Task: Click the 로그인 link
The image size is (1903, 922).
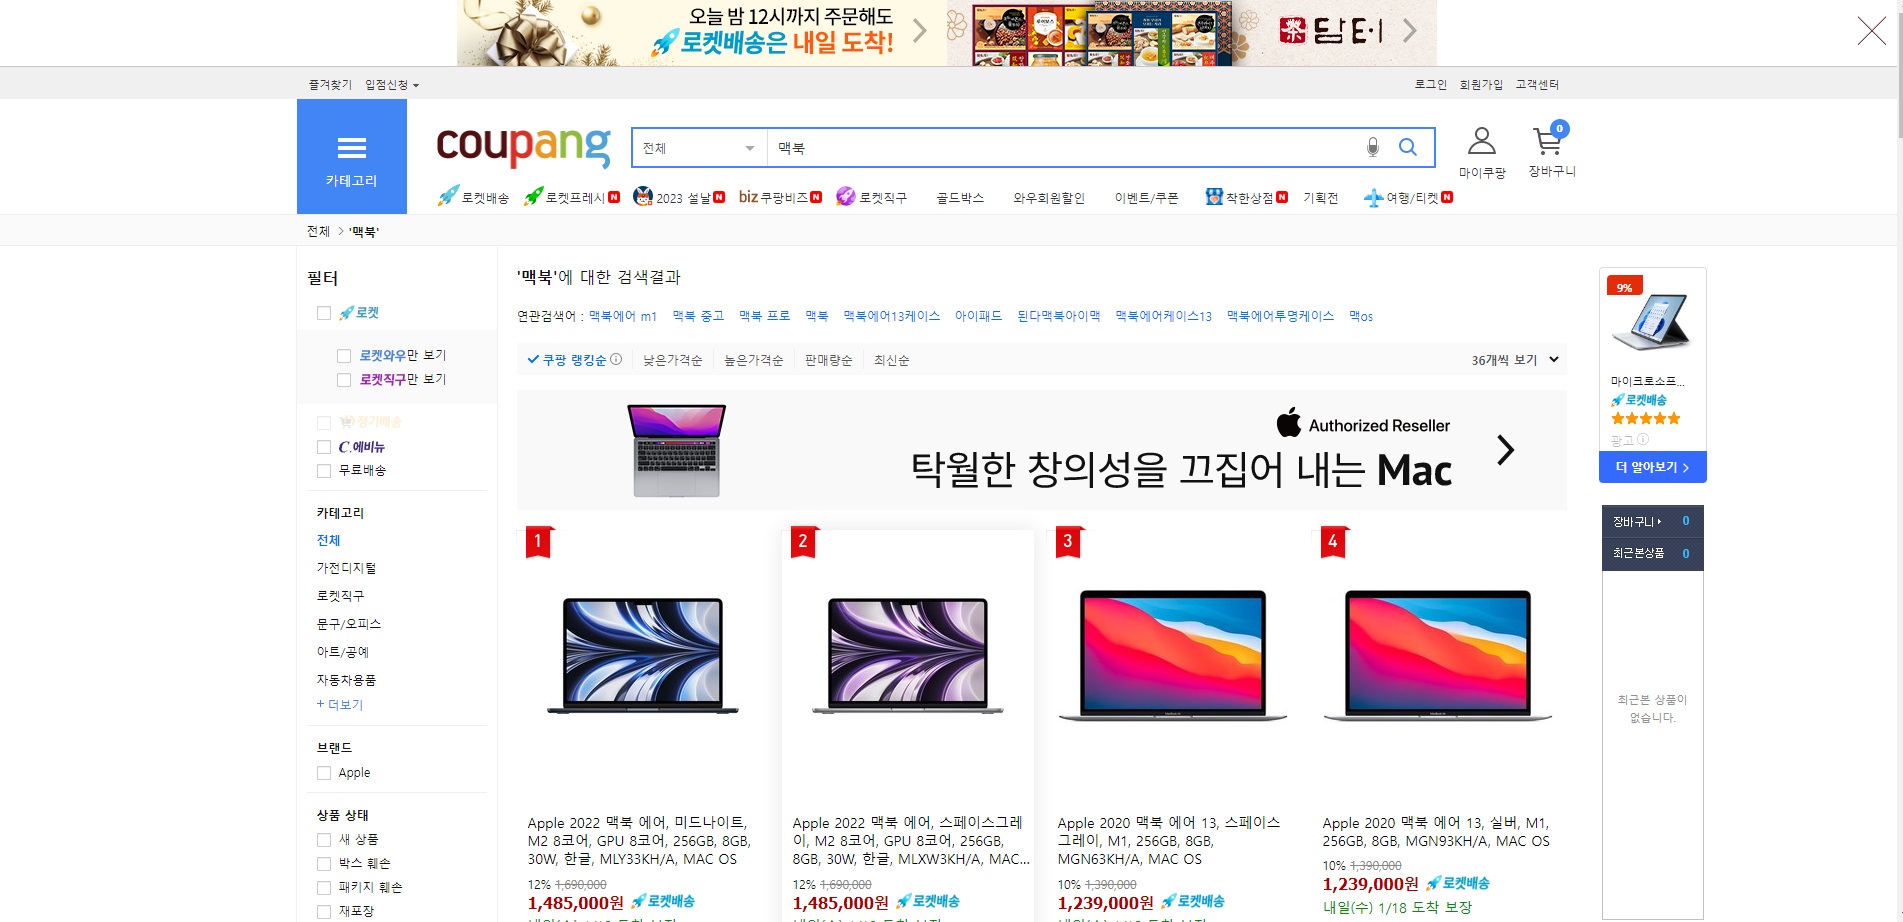Action: (1429, 84)
